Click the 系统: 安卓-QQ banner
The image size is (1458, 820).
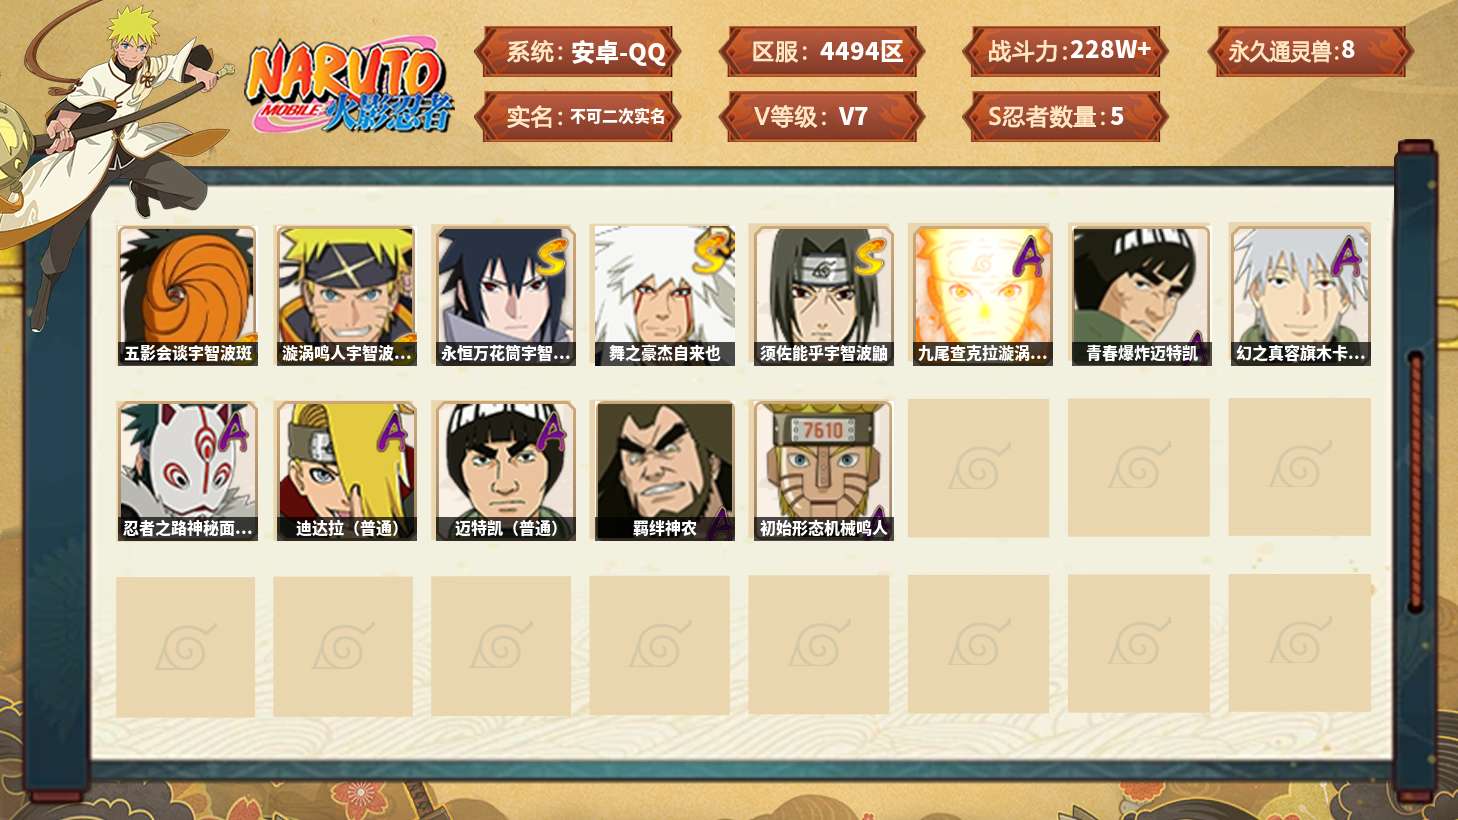pos(578,52)
